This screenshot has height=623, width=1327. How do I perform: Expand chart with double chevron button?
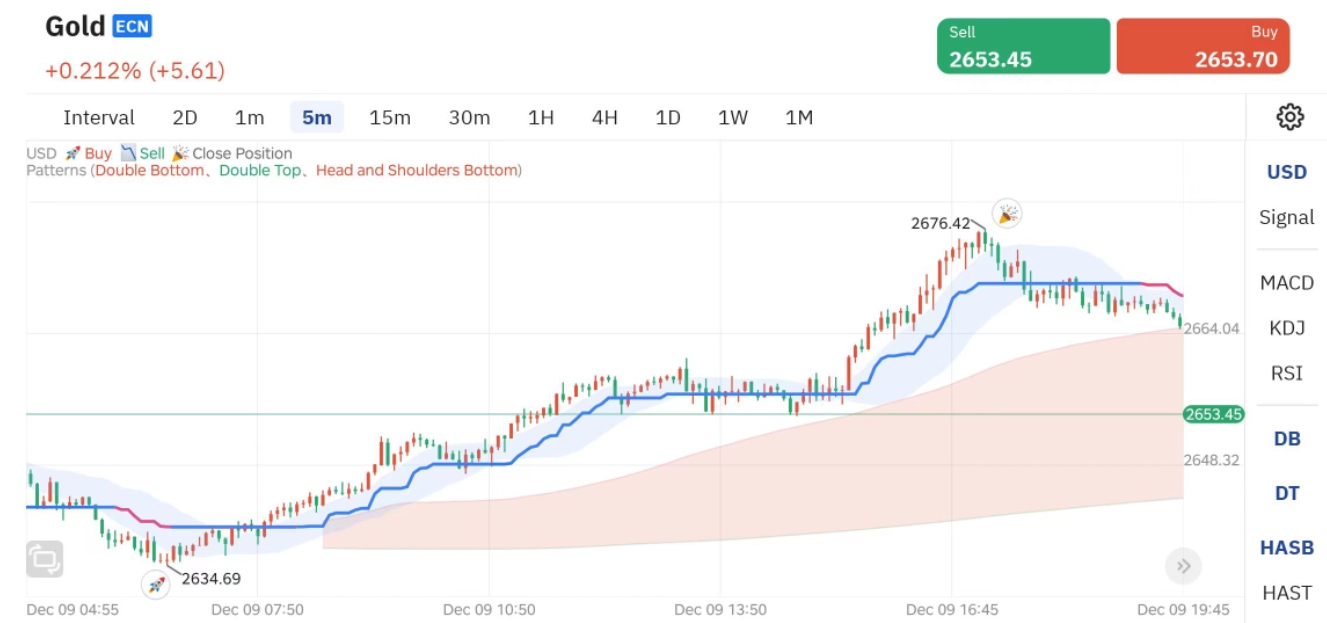coord(1183,567)
